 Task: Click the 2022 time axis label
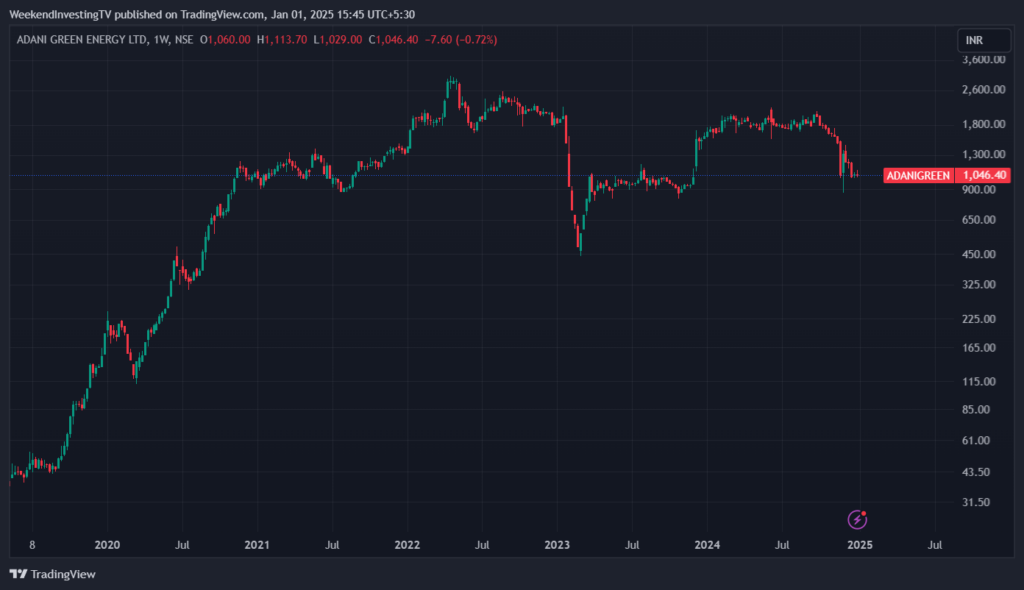[x=407, y=545]
